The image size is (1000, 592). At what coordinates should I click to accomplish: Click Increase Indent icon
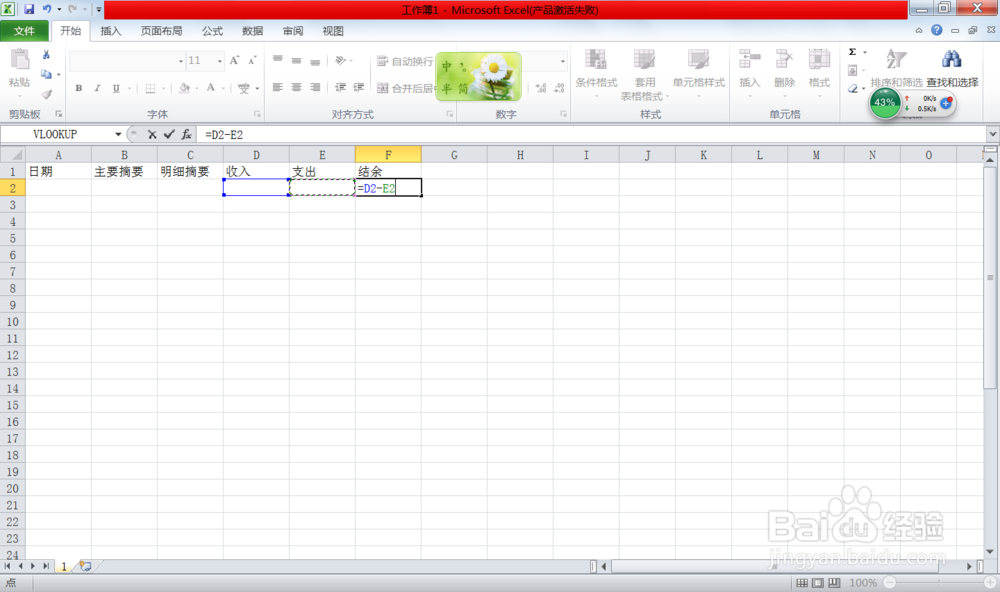pyautogui.click(x=359, y=87)
